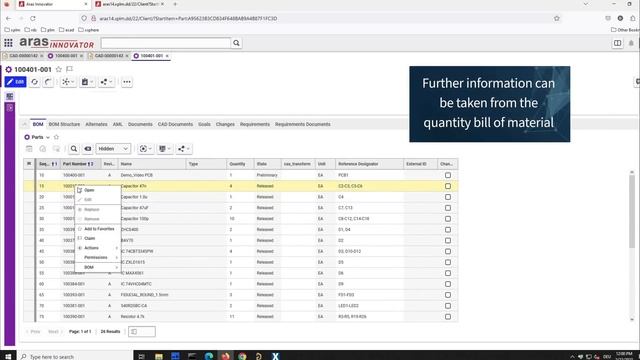
Task: Open the grid layout dropdown in grid toolbar
Action: [x=164, y=149]
